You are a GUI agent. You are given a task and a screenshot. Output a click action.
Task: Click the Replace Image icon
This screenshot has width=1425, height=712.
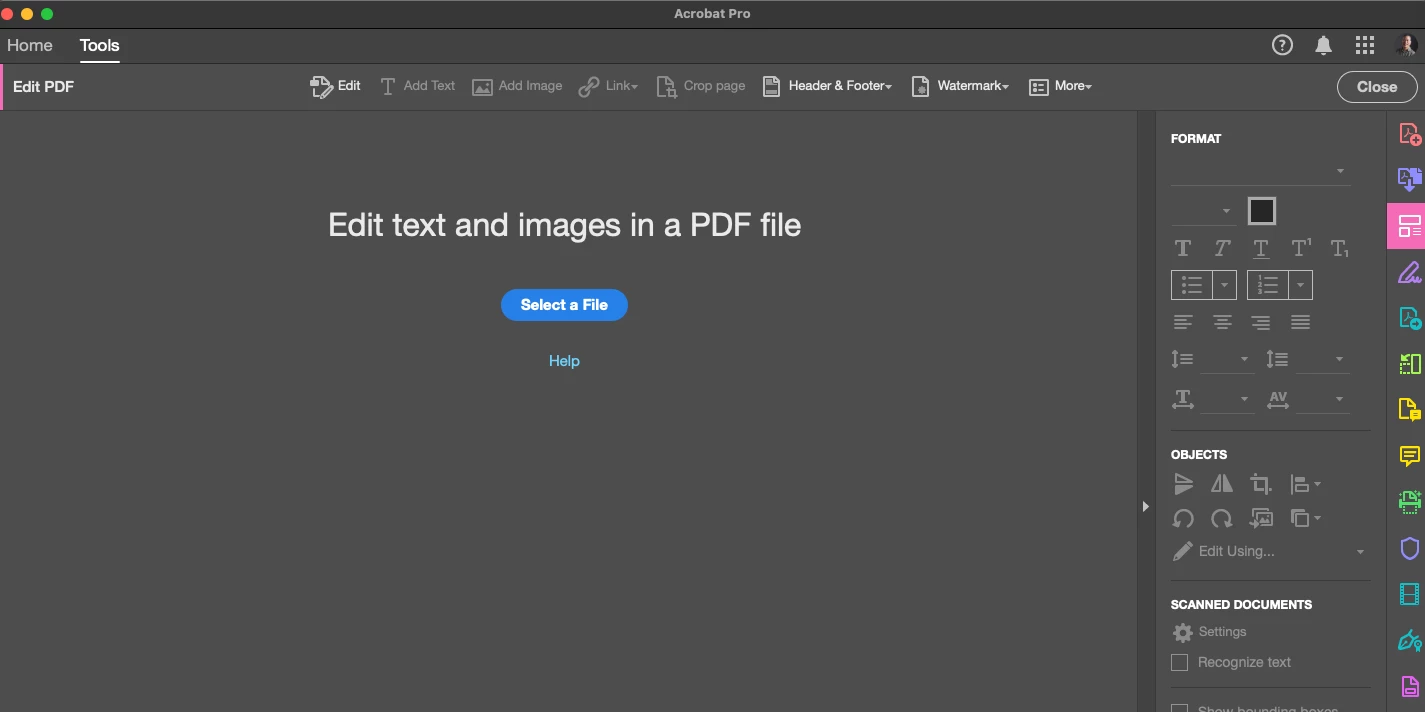pos(1261,518)
